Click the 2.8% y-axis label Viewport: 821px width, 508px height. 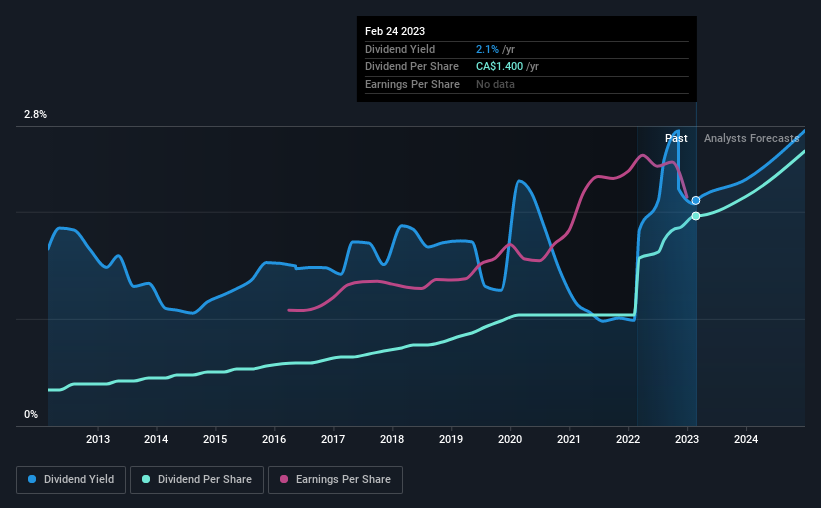[x=35, y=114]
